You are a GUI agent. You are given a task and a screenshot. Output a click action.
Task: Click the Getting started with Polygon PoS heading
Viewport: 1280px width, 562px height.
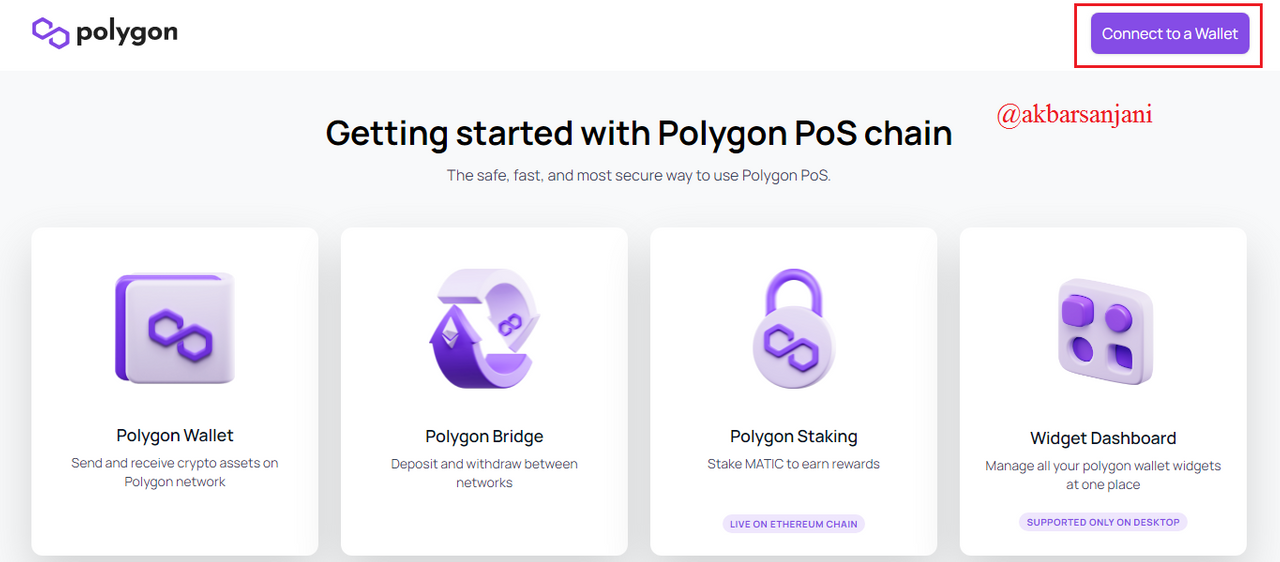tap(639, 133)
